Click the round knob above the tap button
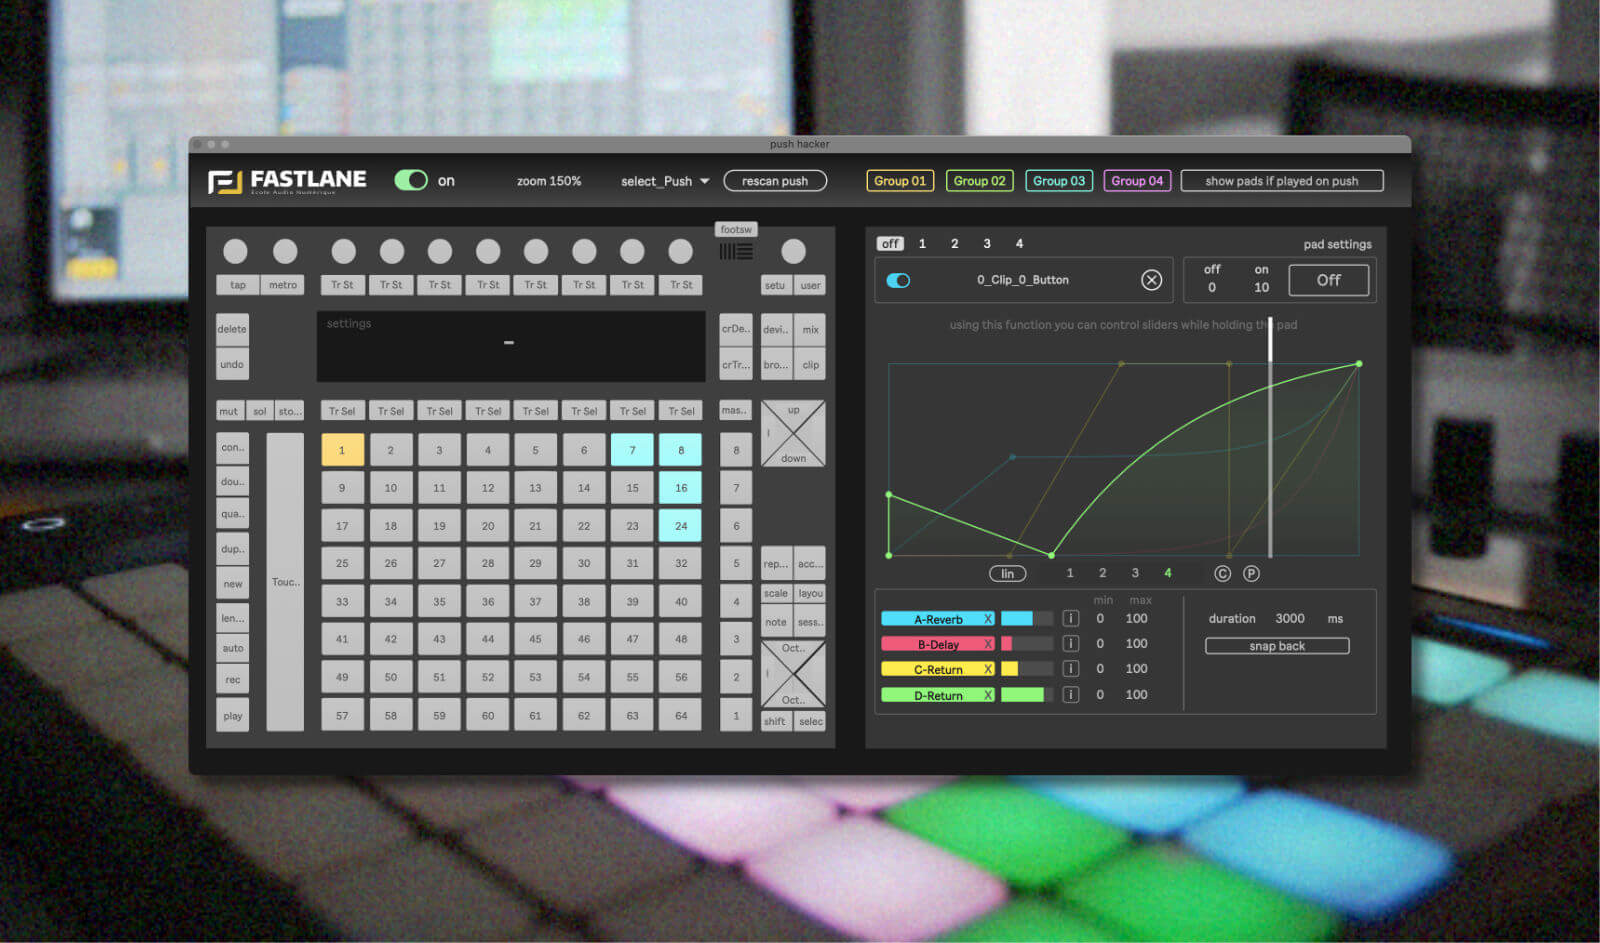The width and height of the screenshot is (1600, 943). point(236,251)
